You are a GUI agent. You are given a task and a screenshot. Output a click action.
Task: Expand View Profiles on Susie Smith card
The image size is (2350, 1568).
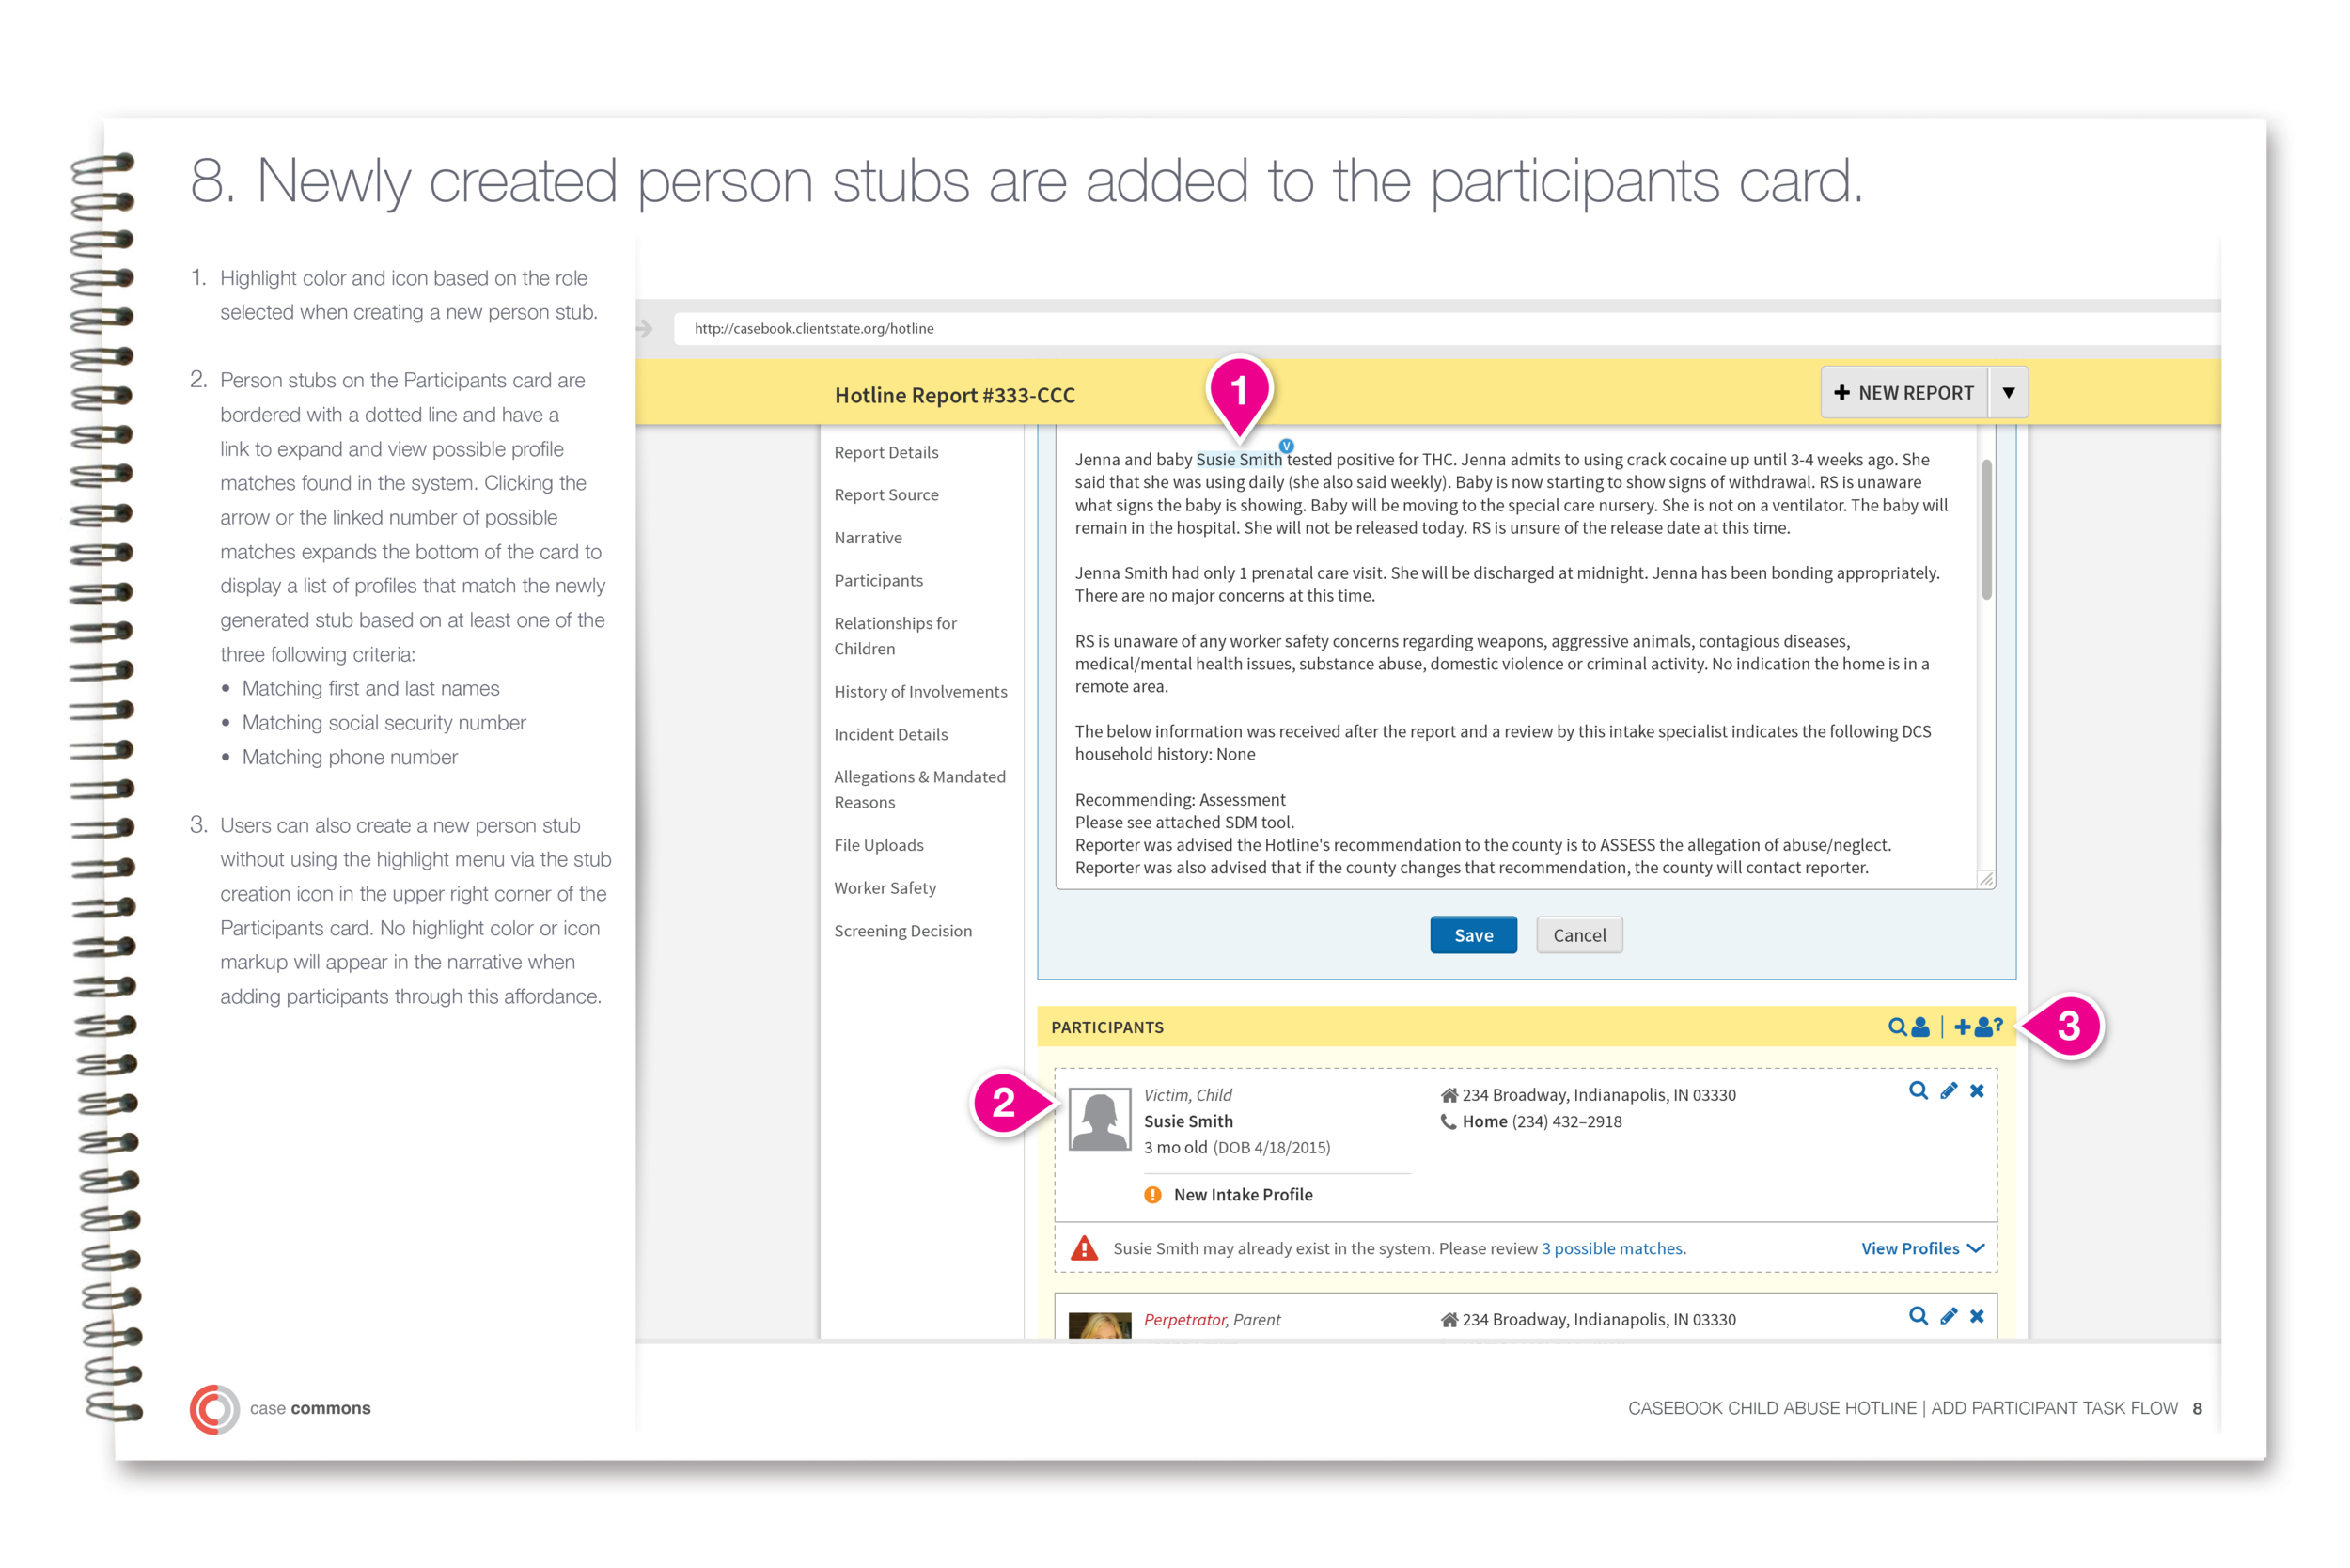(x=1922, y=1248)
